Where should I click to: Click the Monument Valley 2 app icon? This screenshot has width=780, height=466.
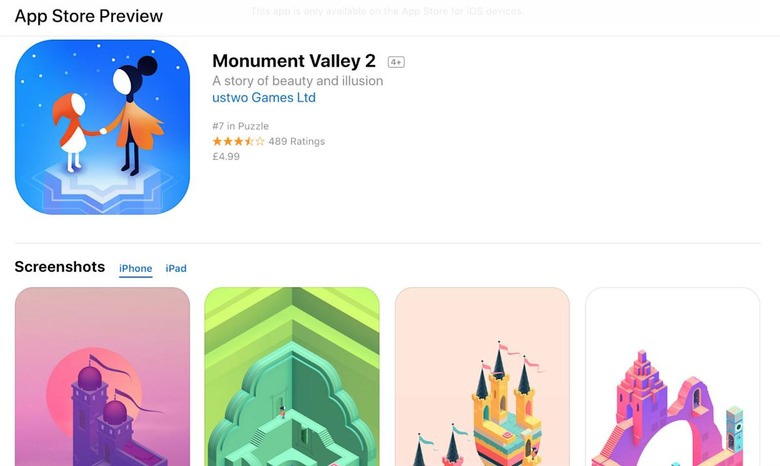click(x=102, y=127)
